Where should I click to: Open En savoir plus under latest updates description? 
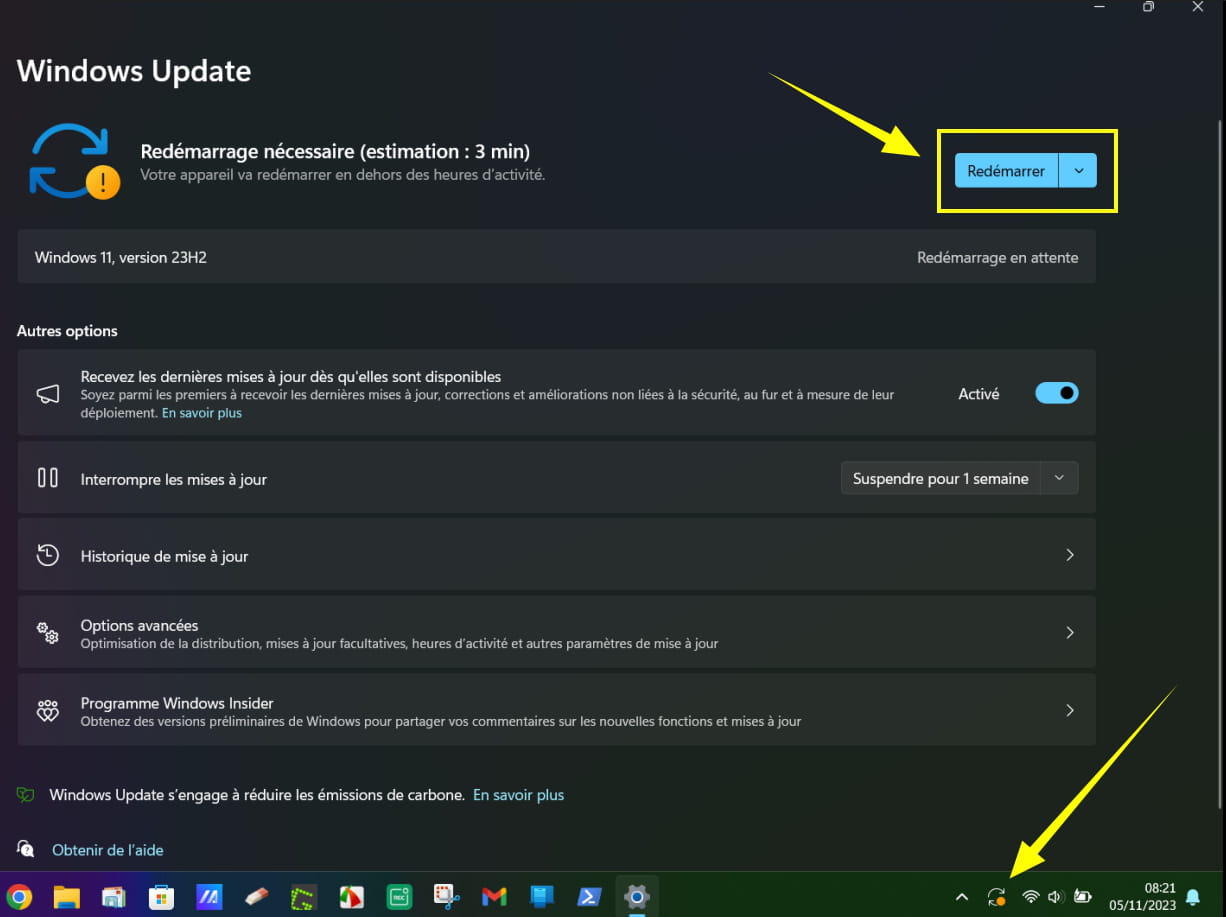[x=202, y=413]
